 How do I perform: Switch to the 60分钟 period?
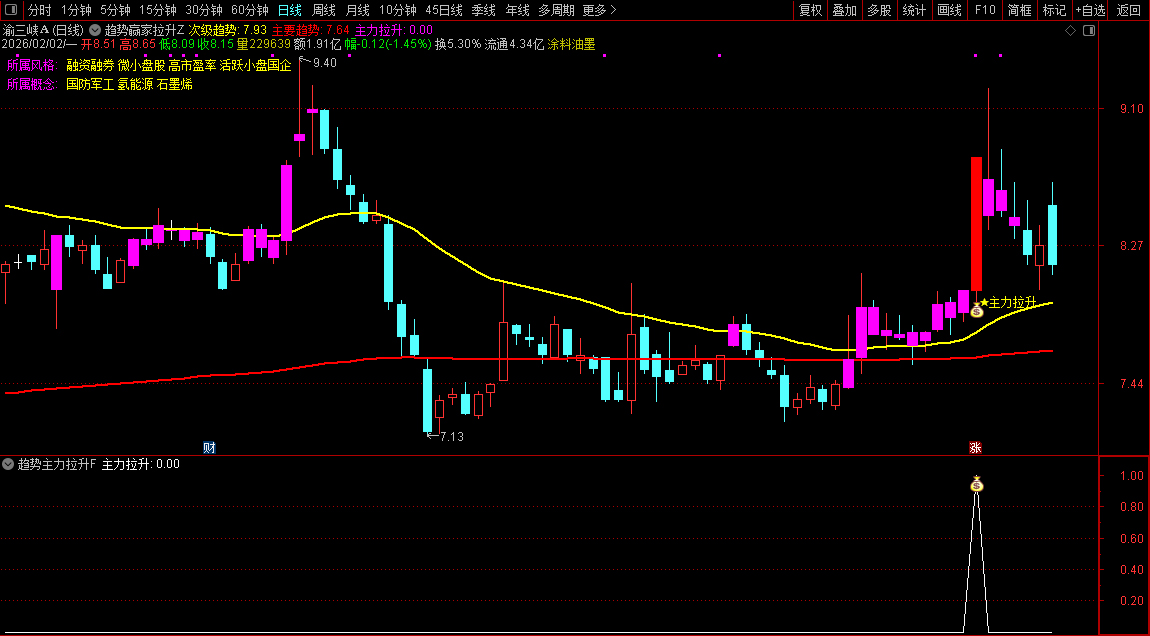coord(250,10)
